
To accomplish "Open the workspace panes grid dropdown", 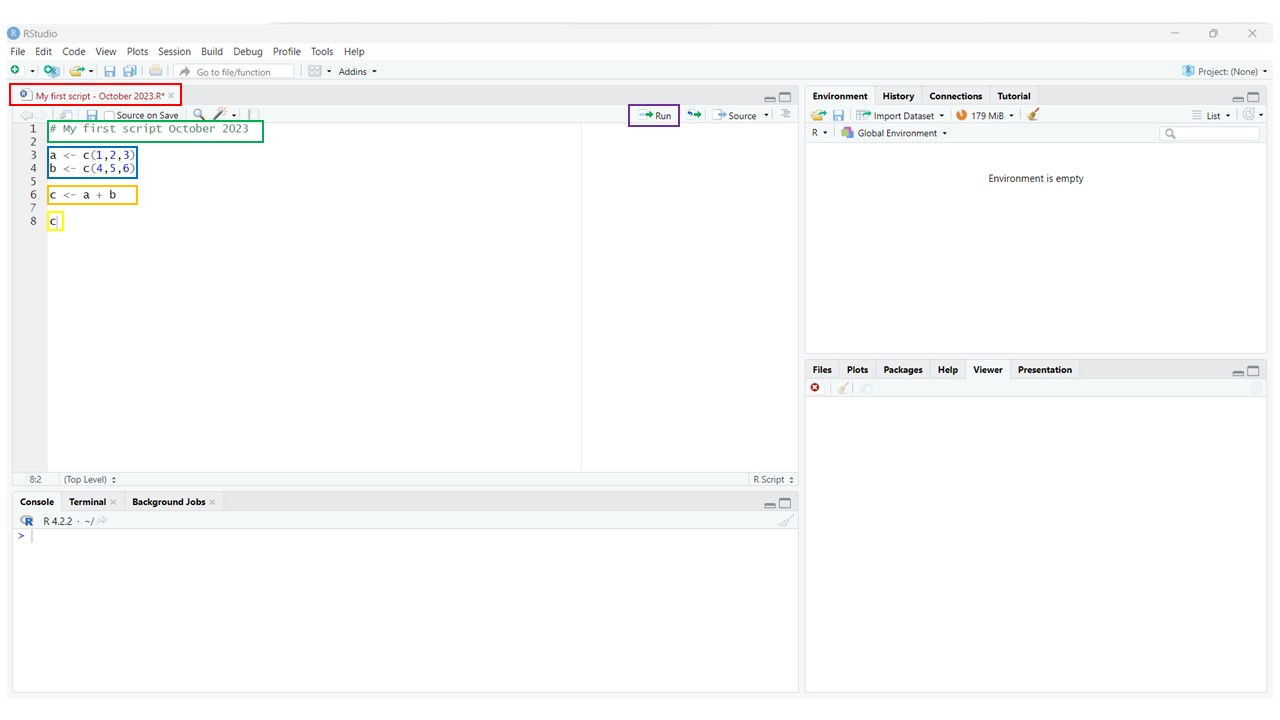I will tap(320, 72).
